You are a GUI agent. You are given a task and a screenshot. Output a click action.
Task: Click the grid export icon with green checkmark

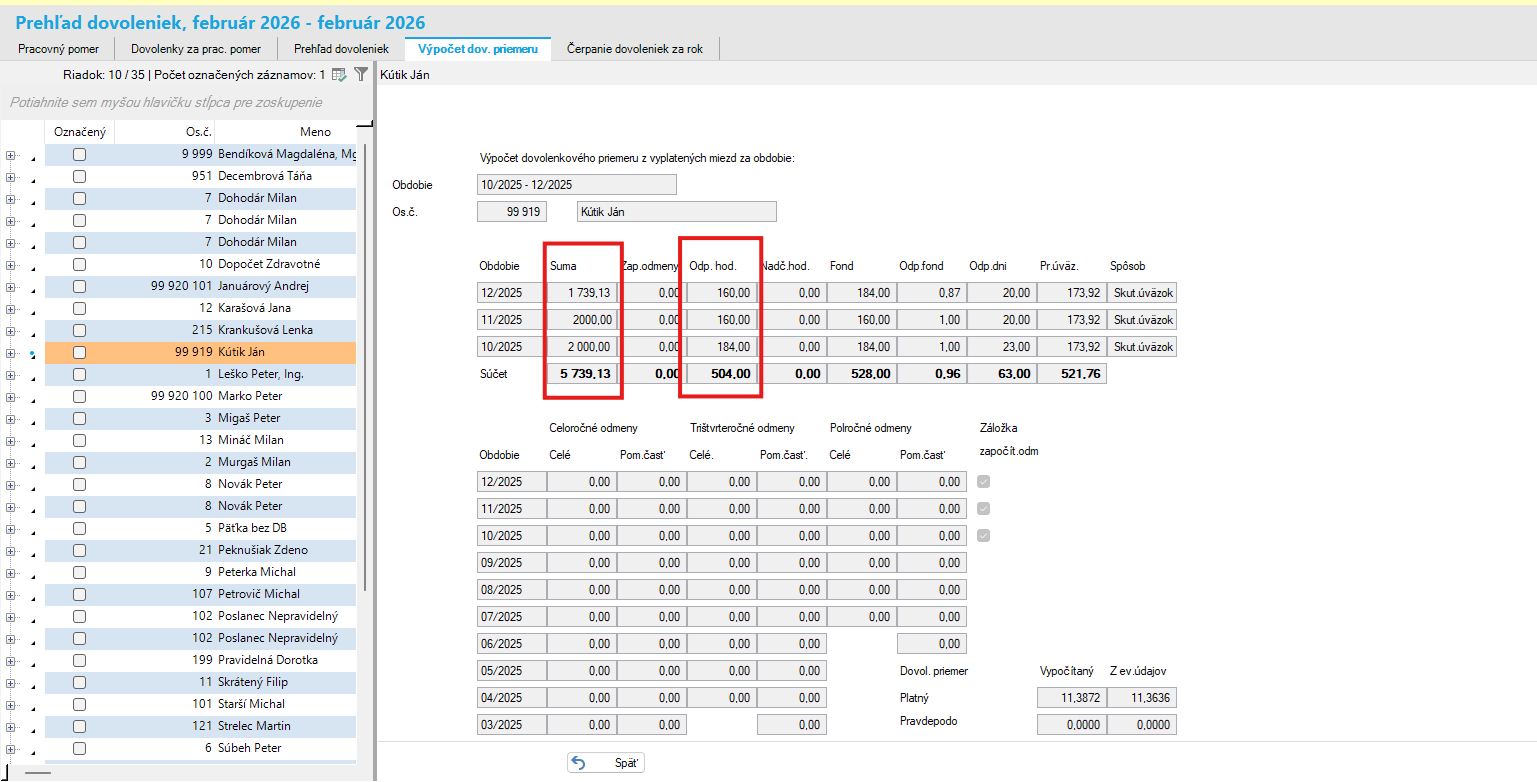pyautogui.click(x=339, y=75)
